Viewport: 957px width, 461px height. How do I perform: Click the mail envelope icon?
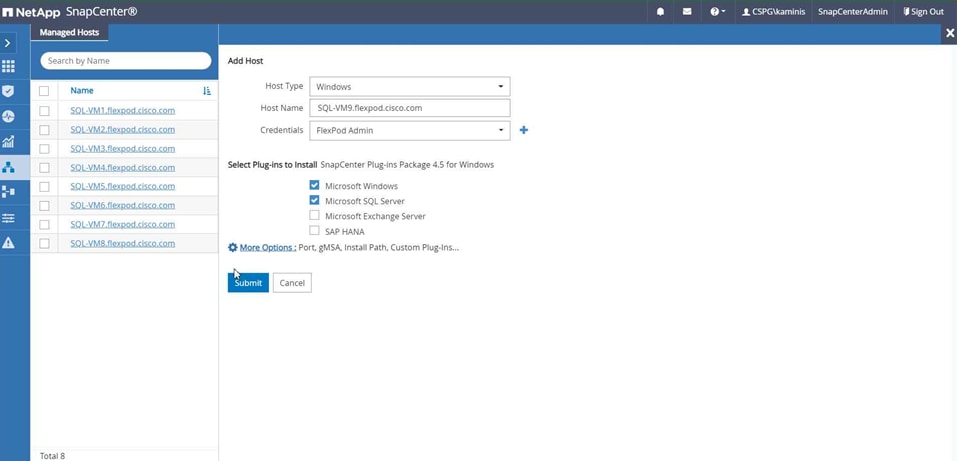(687, 12)
